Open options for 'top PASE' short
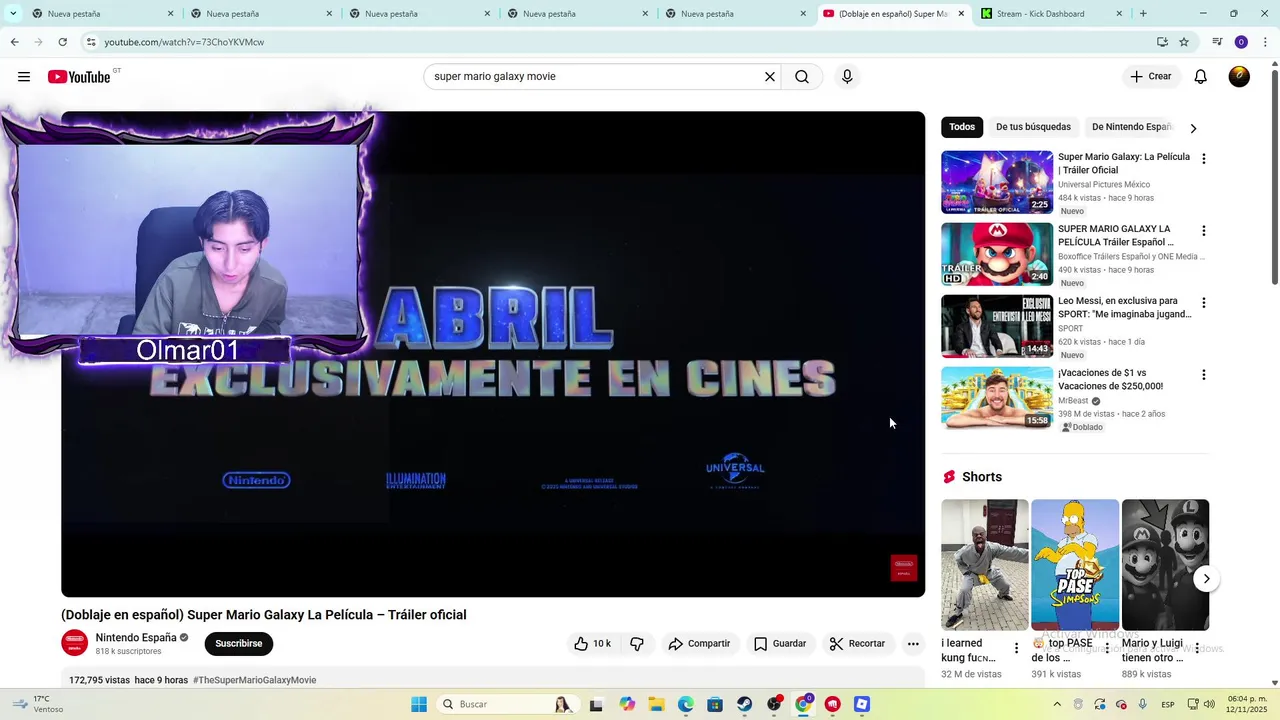Image resolution: width=1280 pixels, height=720 pixels. coord(1107,649)
